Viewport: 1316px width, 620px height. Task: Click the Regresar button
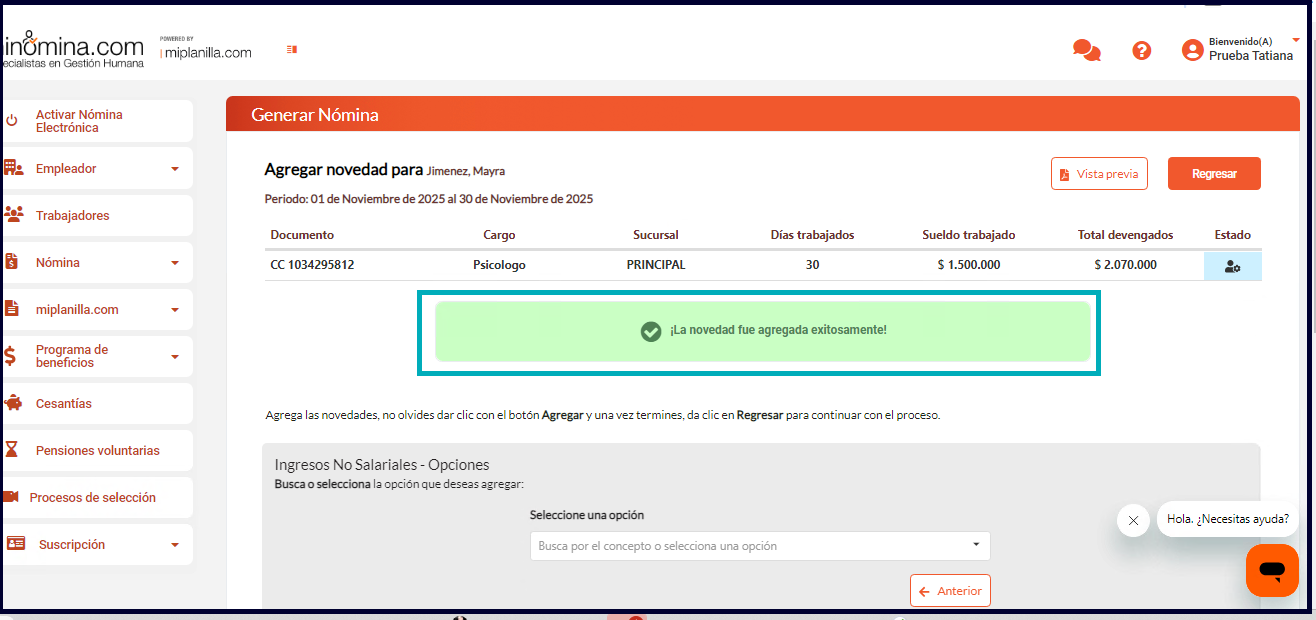1213,173
